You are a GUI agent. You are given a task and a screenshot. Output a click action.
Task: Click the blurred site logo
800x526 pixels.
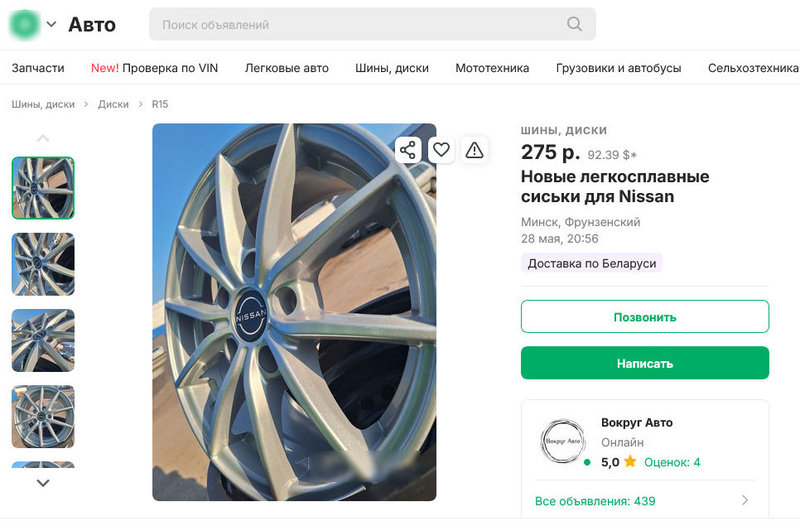[24, 24]
